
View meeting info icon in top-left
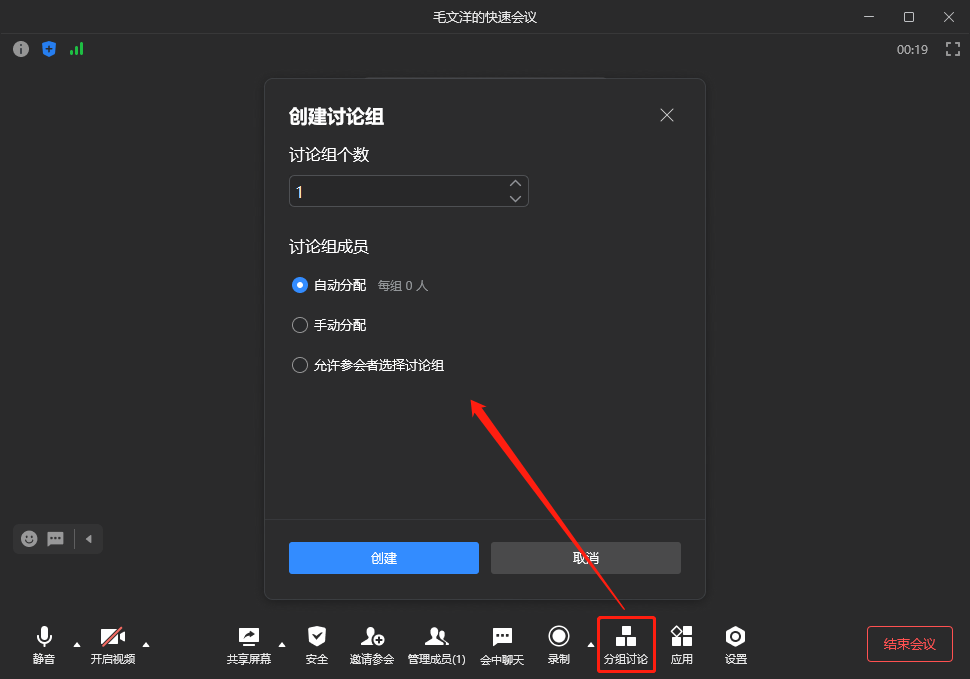coord(21,49)
